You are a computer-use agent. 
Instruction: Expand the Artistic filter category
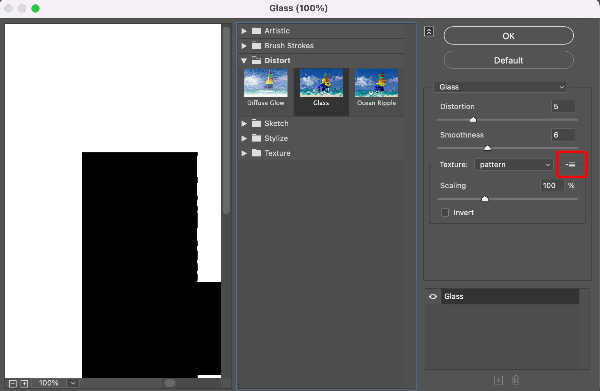[244, 31]
